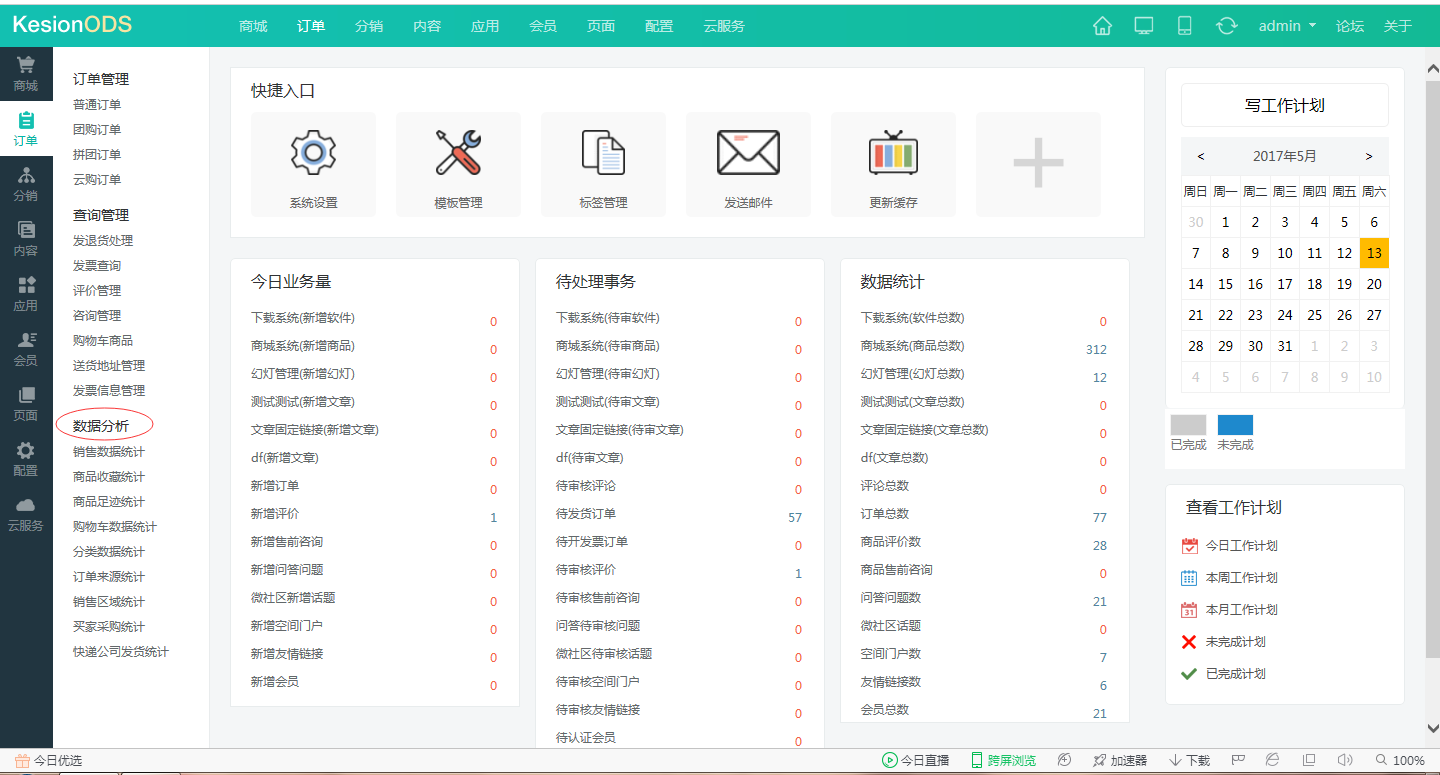Open the 论坛 link in top bar
This screenshot has width=1440, height=775.
click(1350, 26)
